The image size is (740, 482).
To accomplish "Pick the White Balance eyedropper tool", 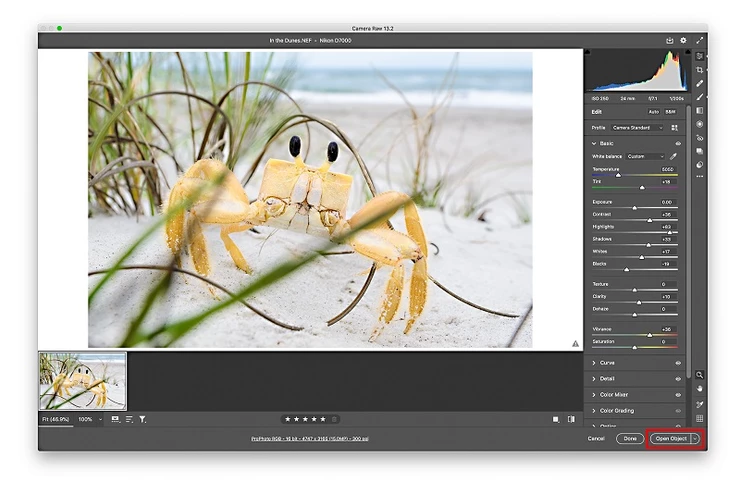I will [673, 156].
